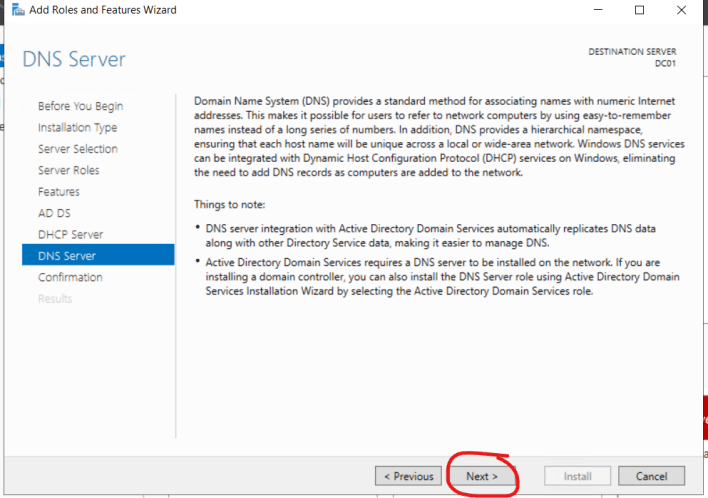The image size is (708, 498).
Task: Go to the Confirmation step
Action: (70, 277)
